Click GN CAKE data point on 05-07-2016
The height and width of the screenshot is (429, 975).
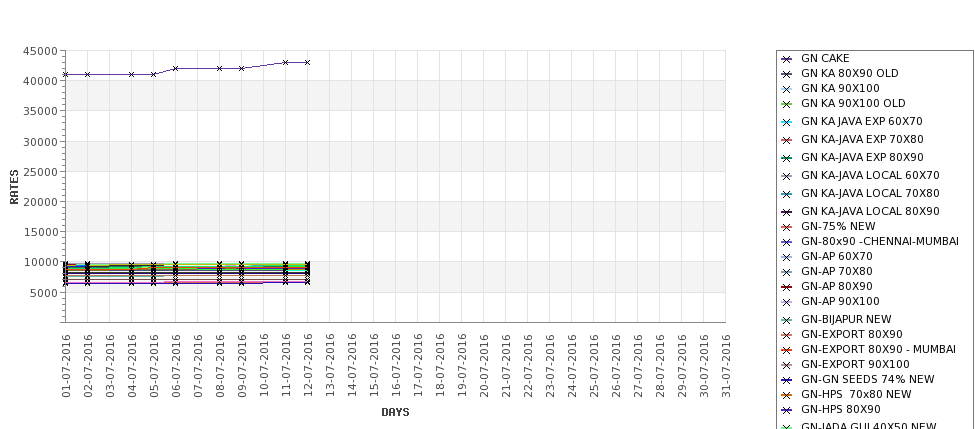tap(154, 75)
